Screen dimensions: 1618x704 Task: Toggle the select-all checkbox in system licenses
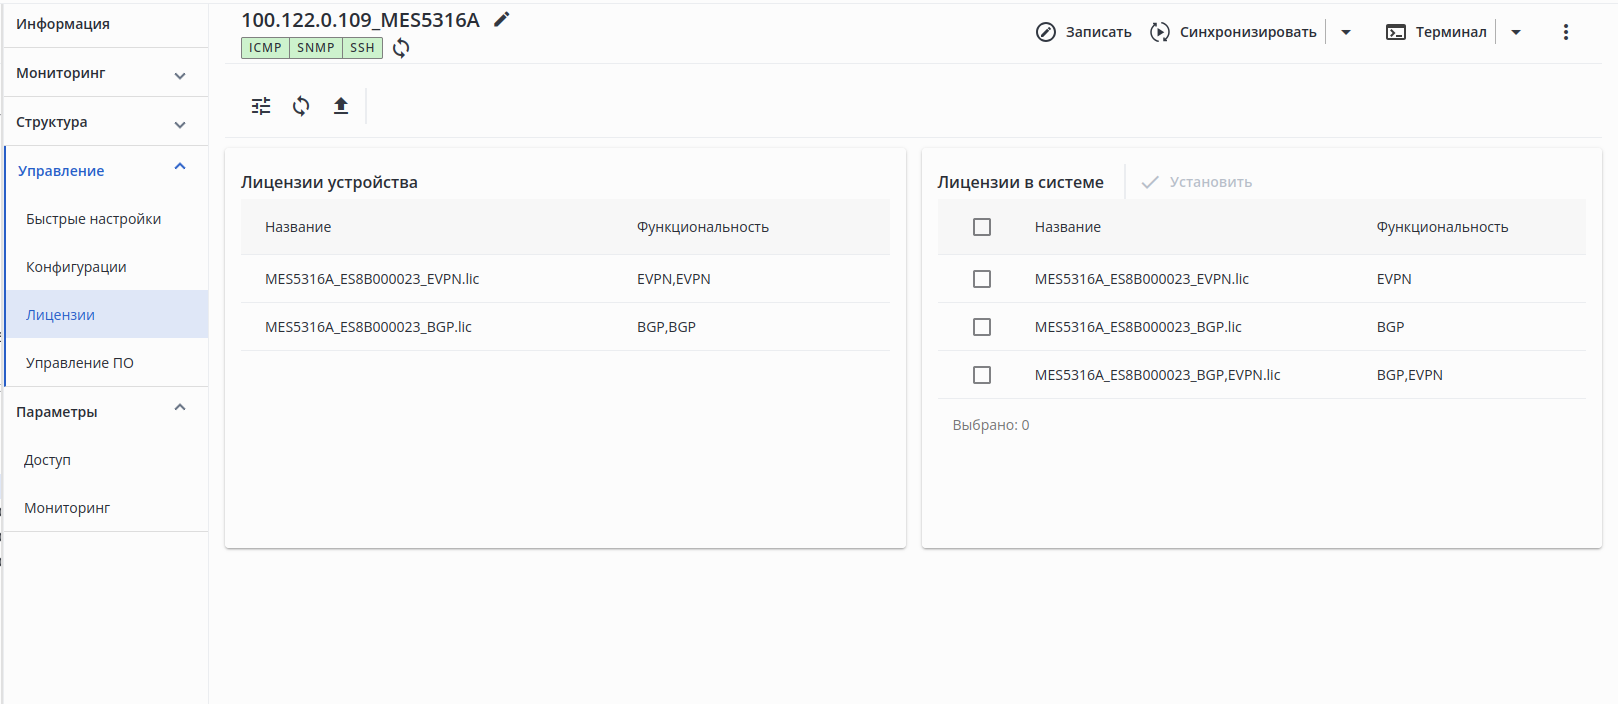pyautogui.click(x=982, y=227)
